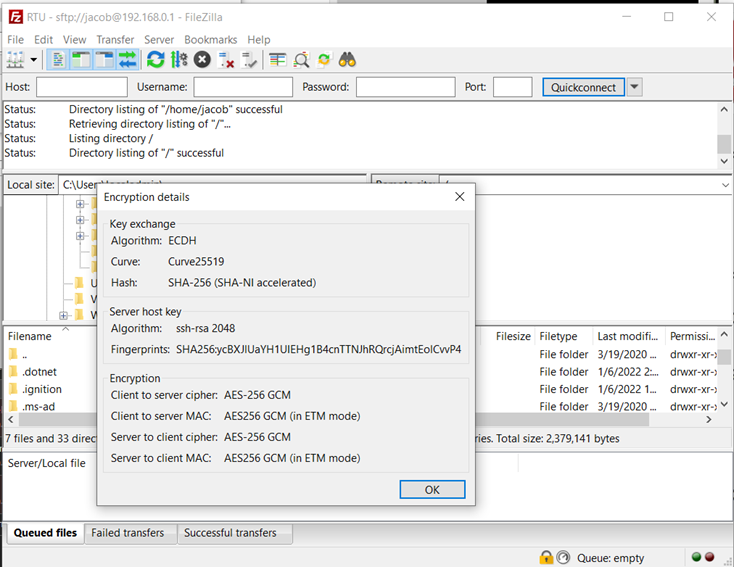
Task: Toggle synchronized browsing icon
Action: pyautogui.click(x=324, y=60)
